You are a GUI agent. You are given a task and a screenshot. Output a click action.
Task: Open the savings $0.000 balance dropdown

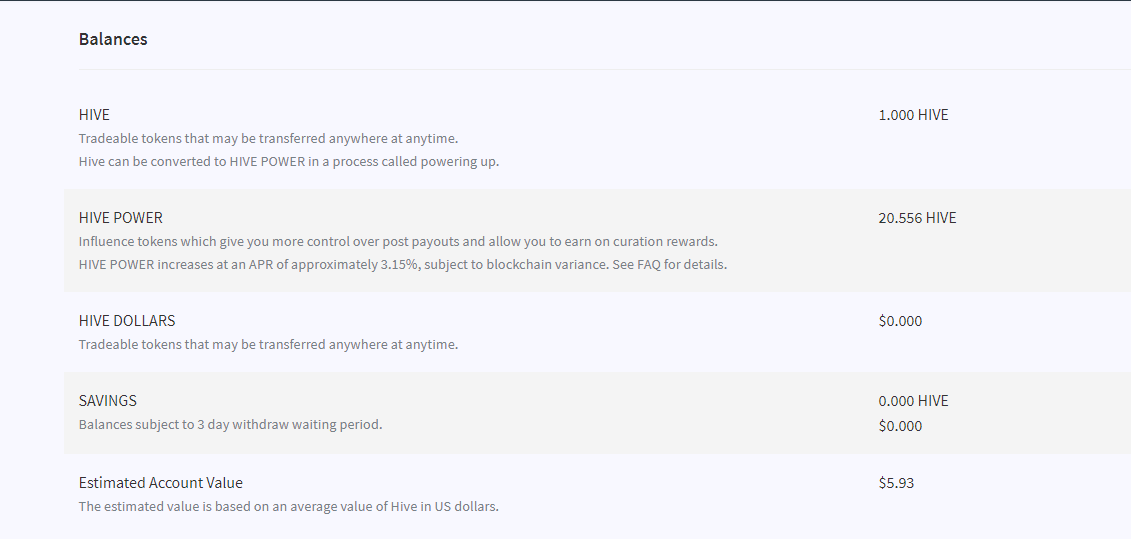[x=900, y=426]
